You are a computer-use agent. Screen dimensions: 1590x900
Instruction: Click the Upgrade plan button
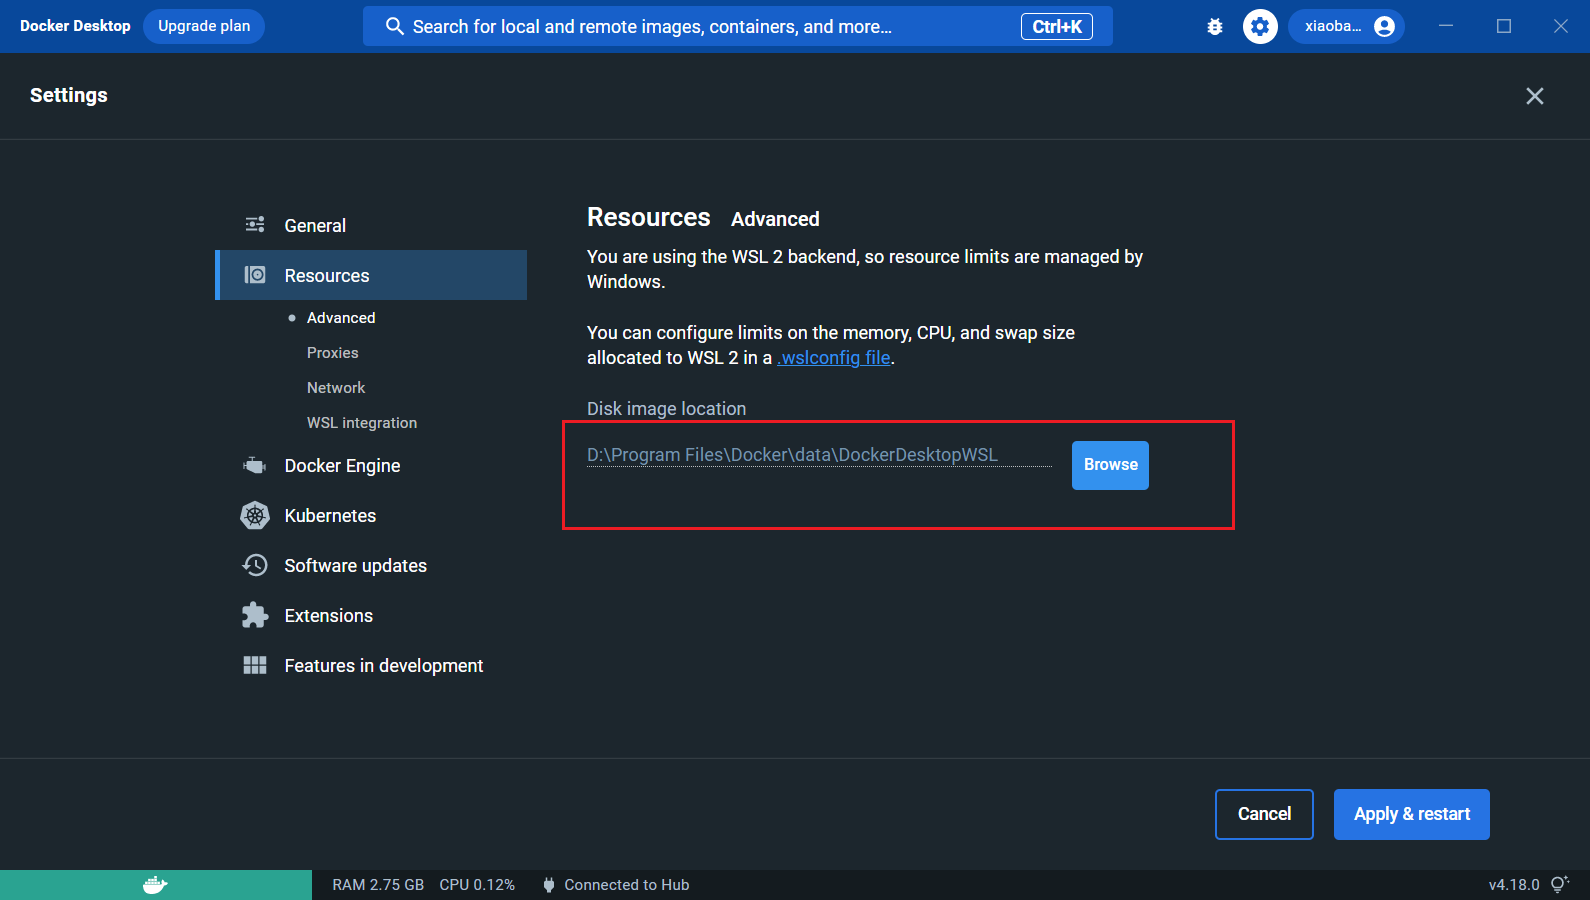click(x=204, y=27)
